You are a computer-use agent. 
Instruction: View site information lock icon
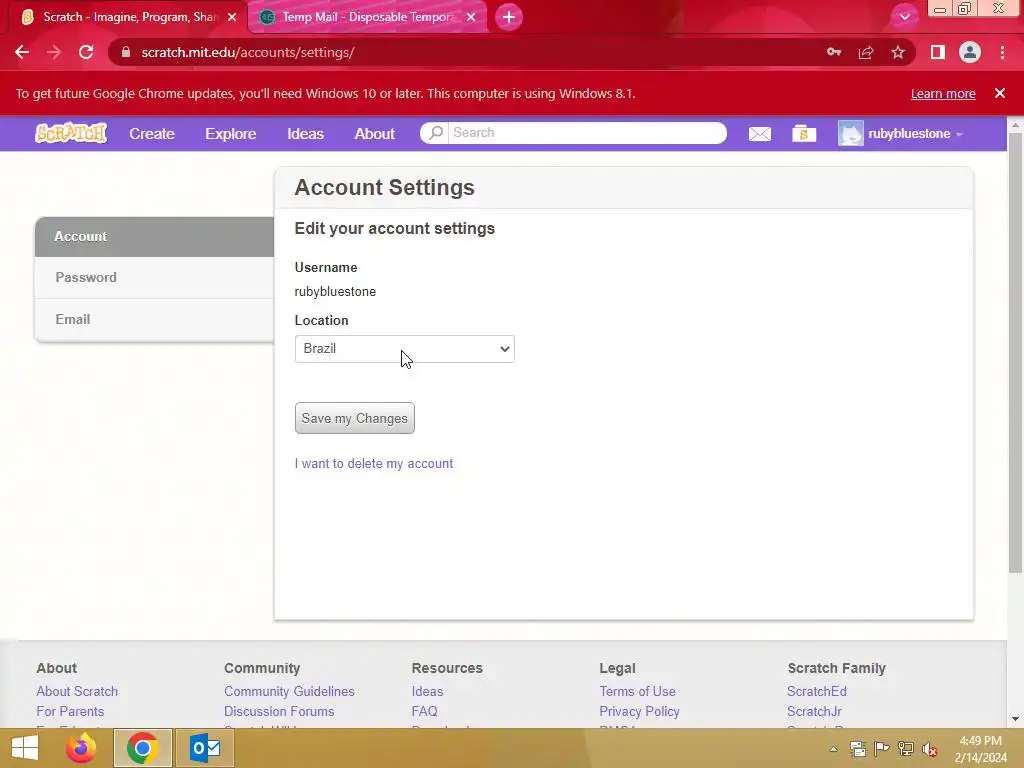126,52
